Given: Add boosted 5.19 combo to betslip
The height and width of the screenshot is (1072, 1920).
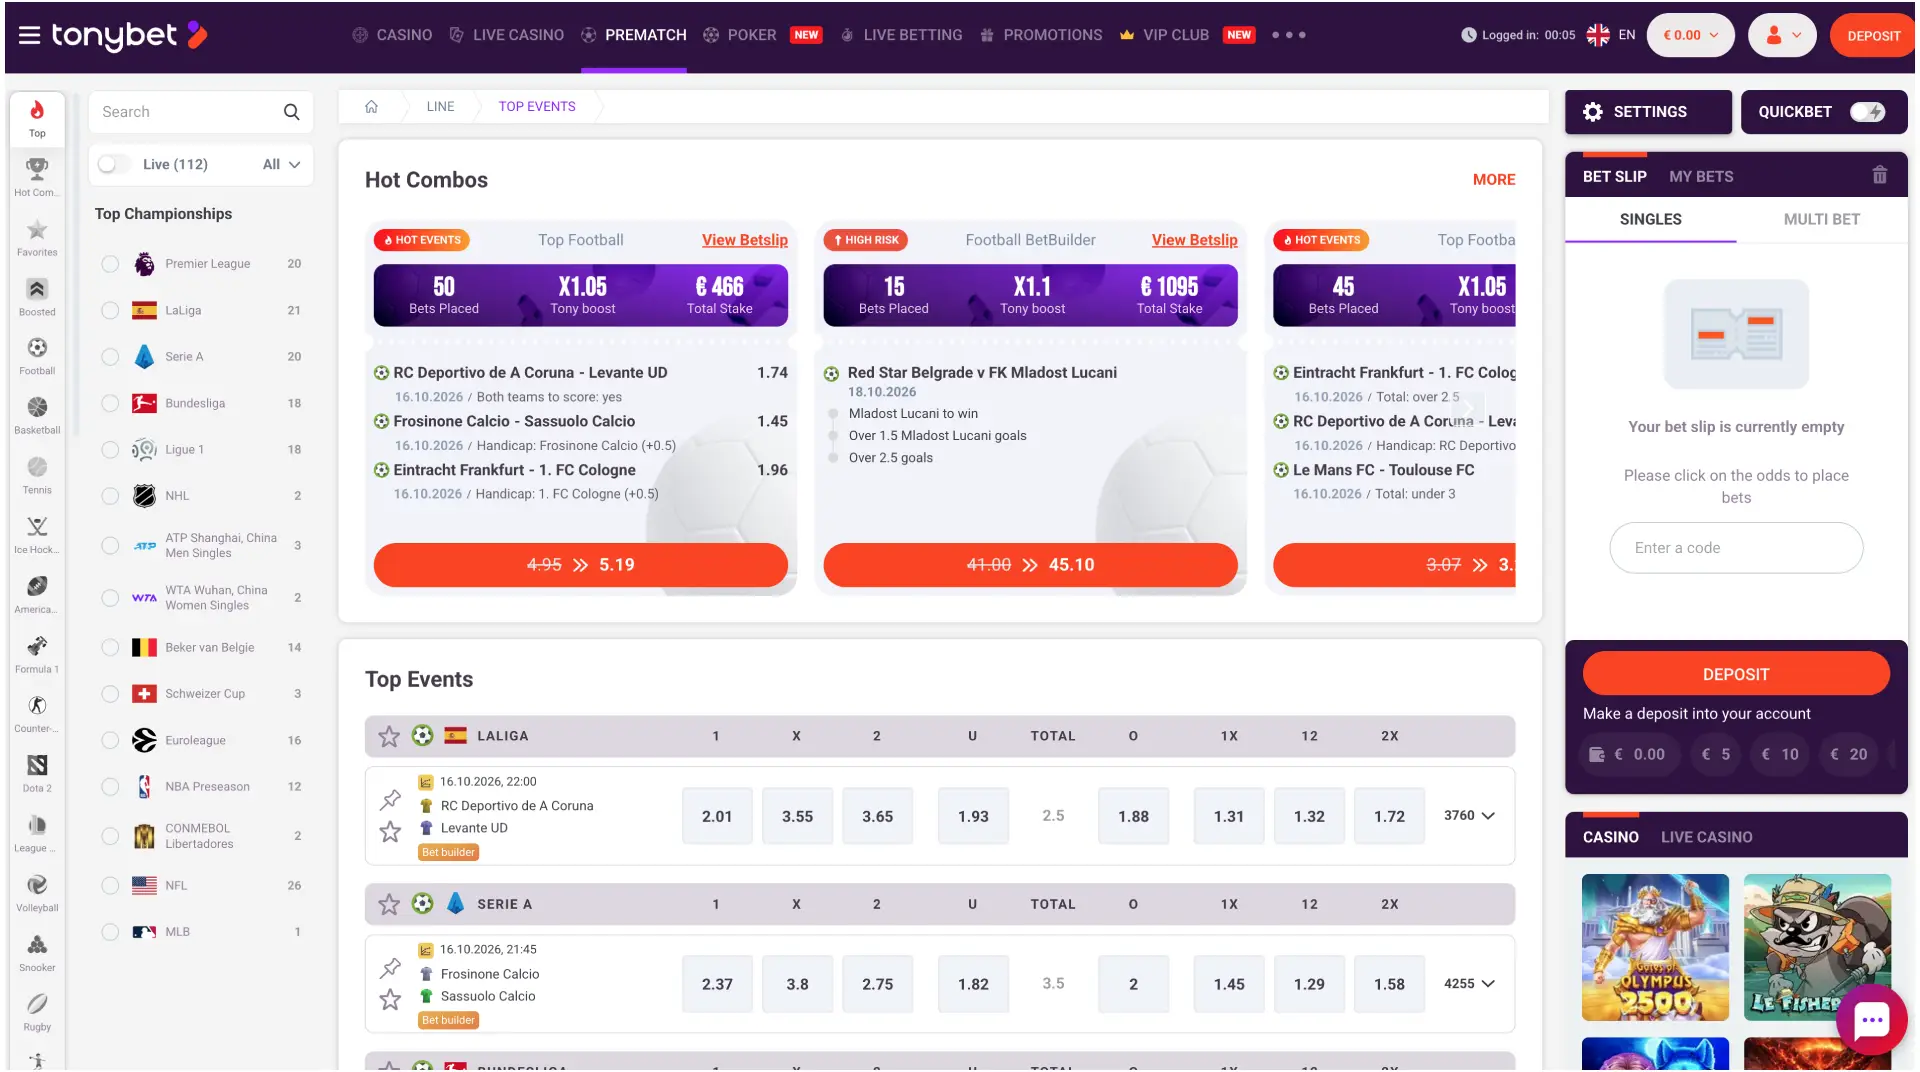Looking at the screenshot, I should tap(581, 565).
